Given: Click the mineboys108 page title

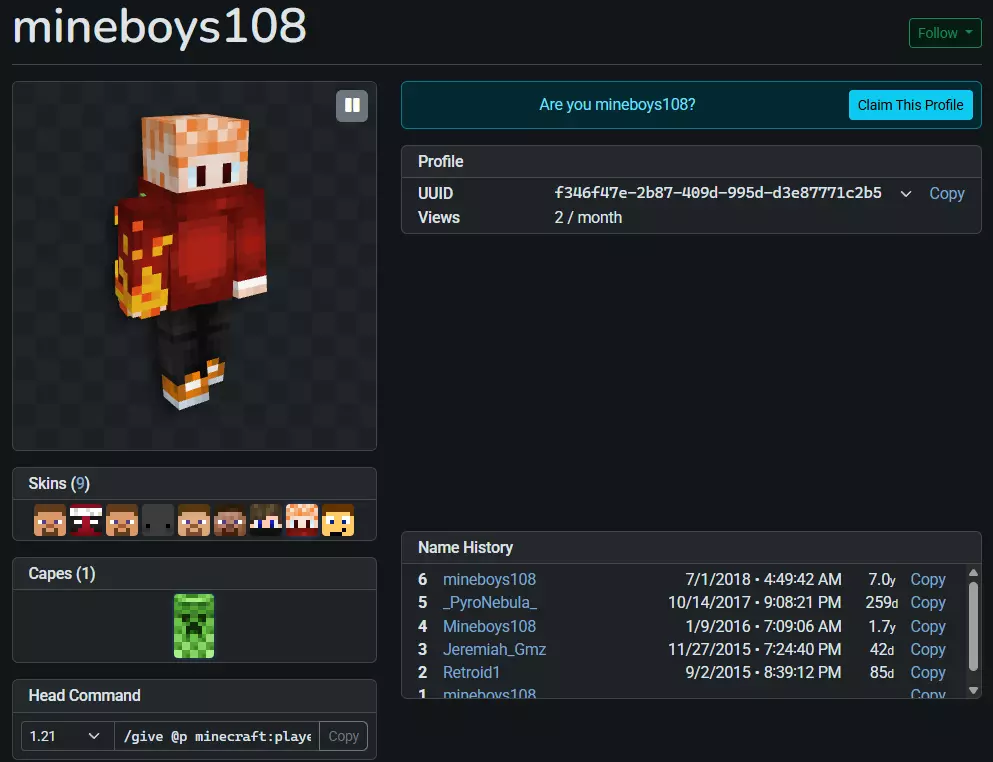Looking at the screenshot, I should [159, 27].
